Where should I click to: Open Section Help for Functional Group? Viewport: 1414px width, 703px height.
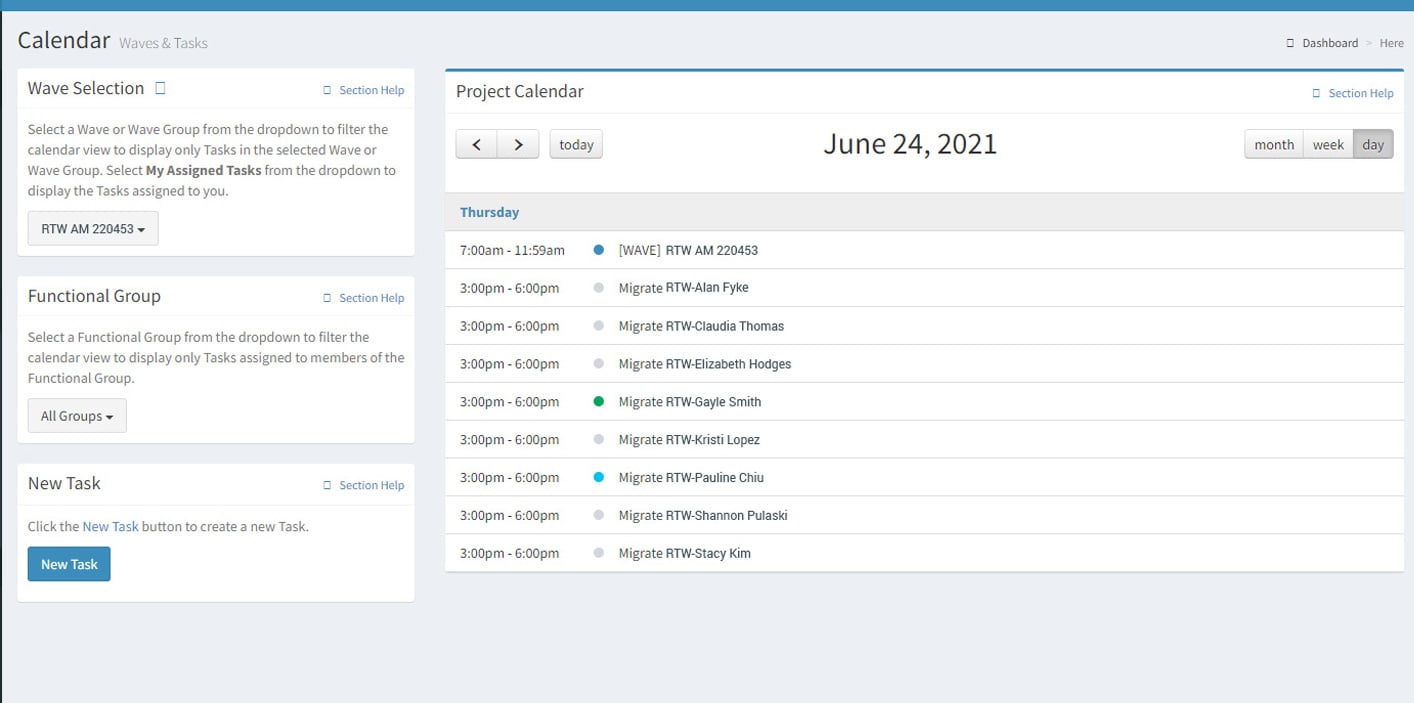[371, 298]
